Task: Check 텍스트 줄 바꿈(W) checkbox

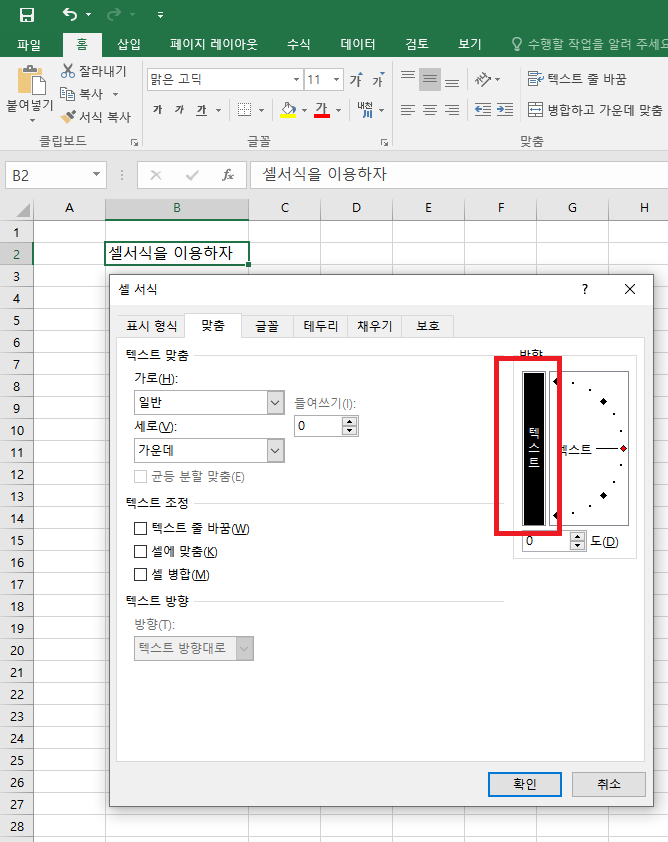Action: (140, 528)
